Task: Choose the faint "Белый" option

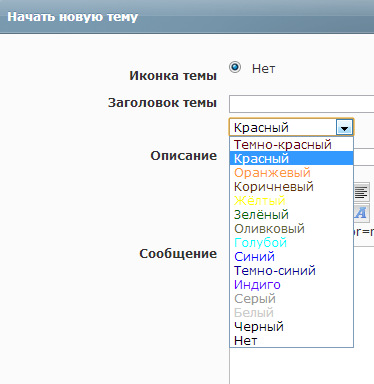Action: pyautogui.click(x=291, y=312)
